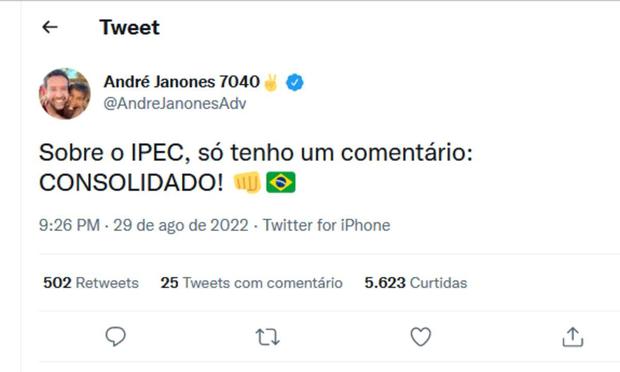Open André Janones profile picture

(64, 93)
